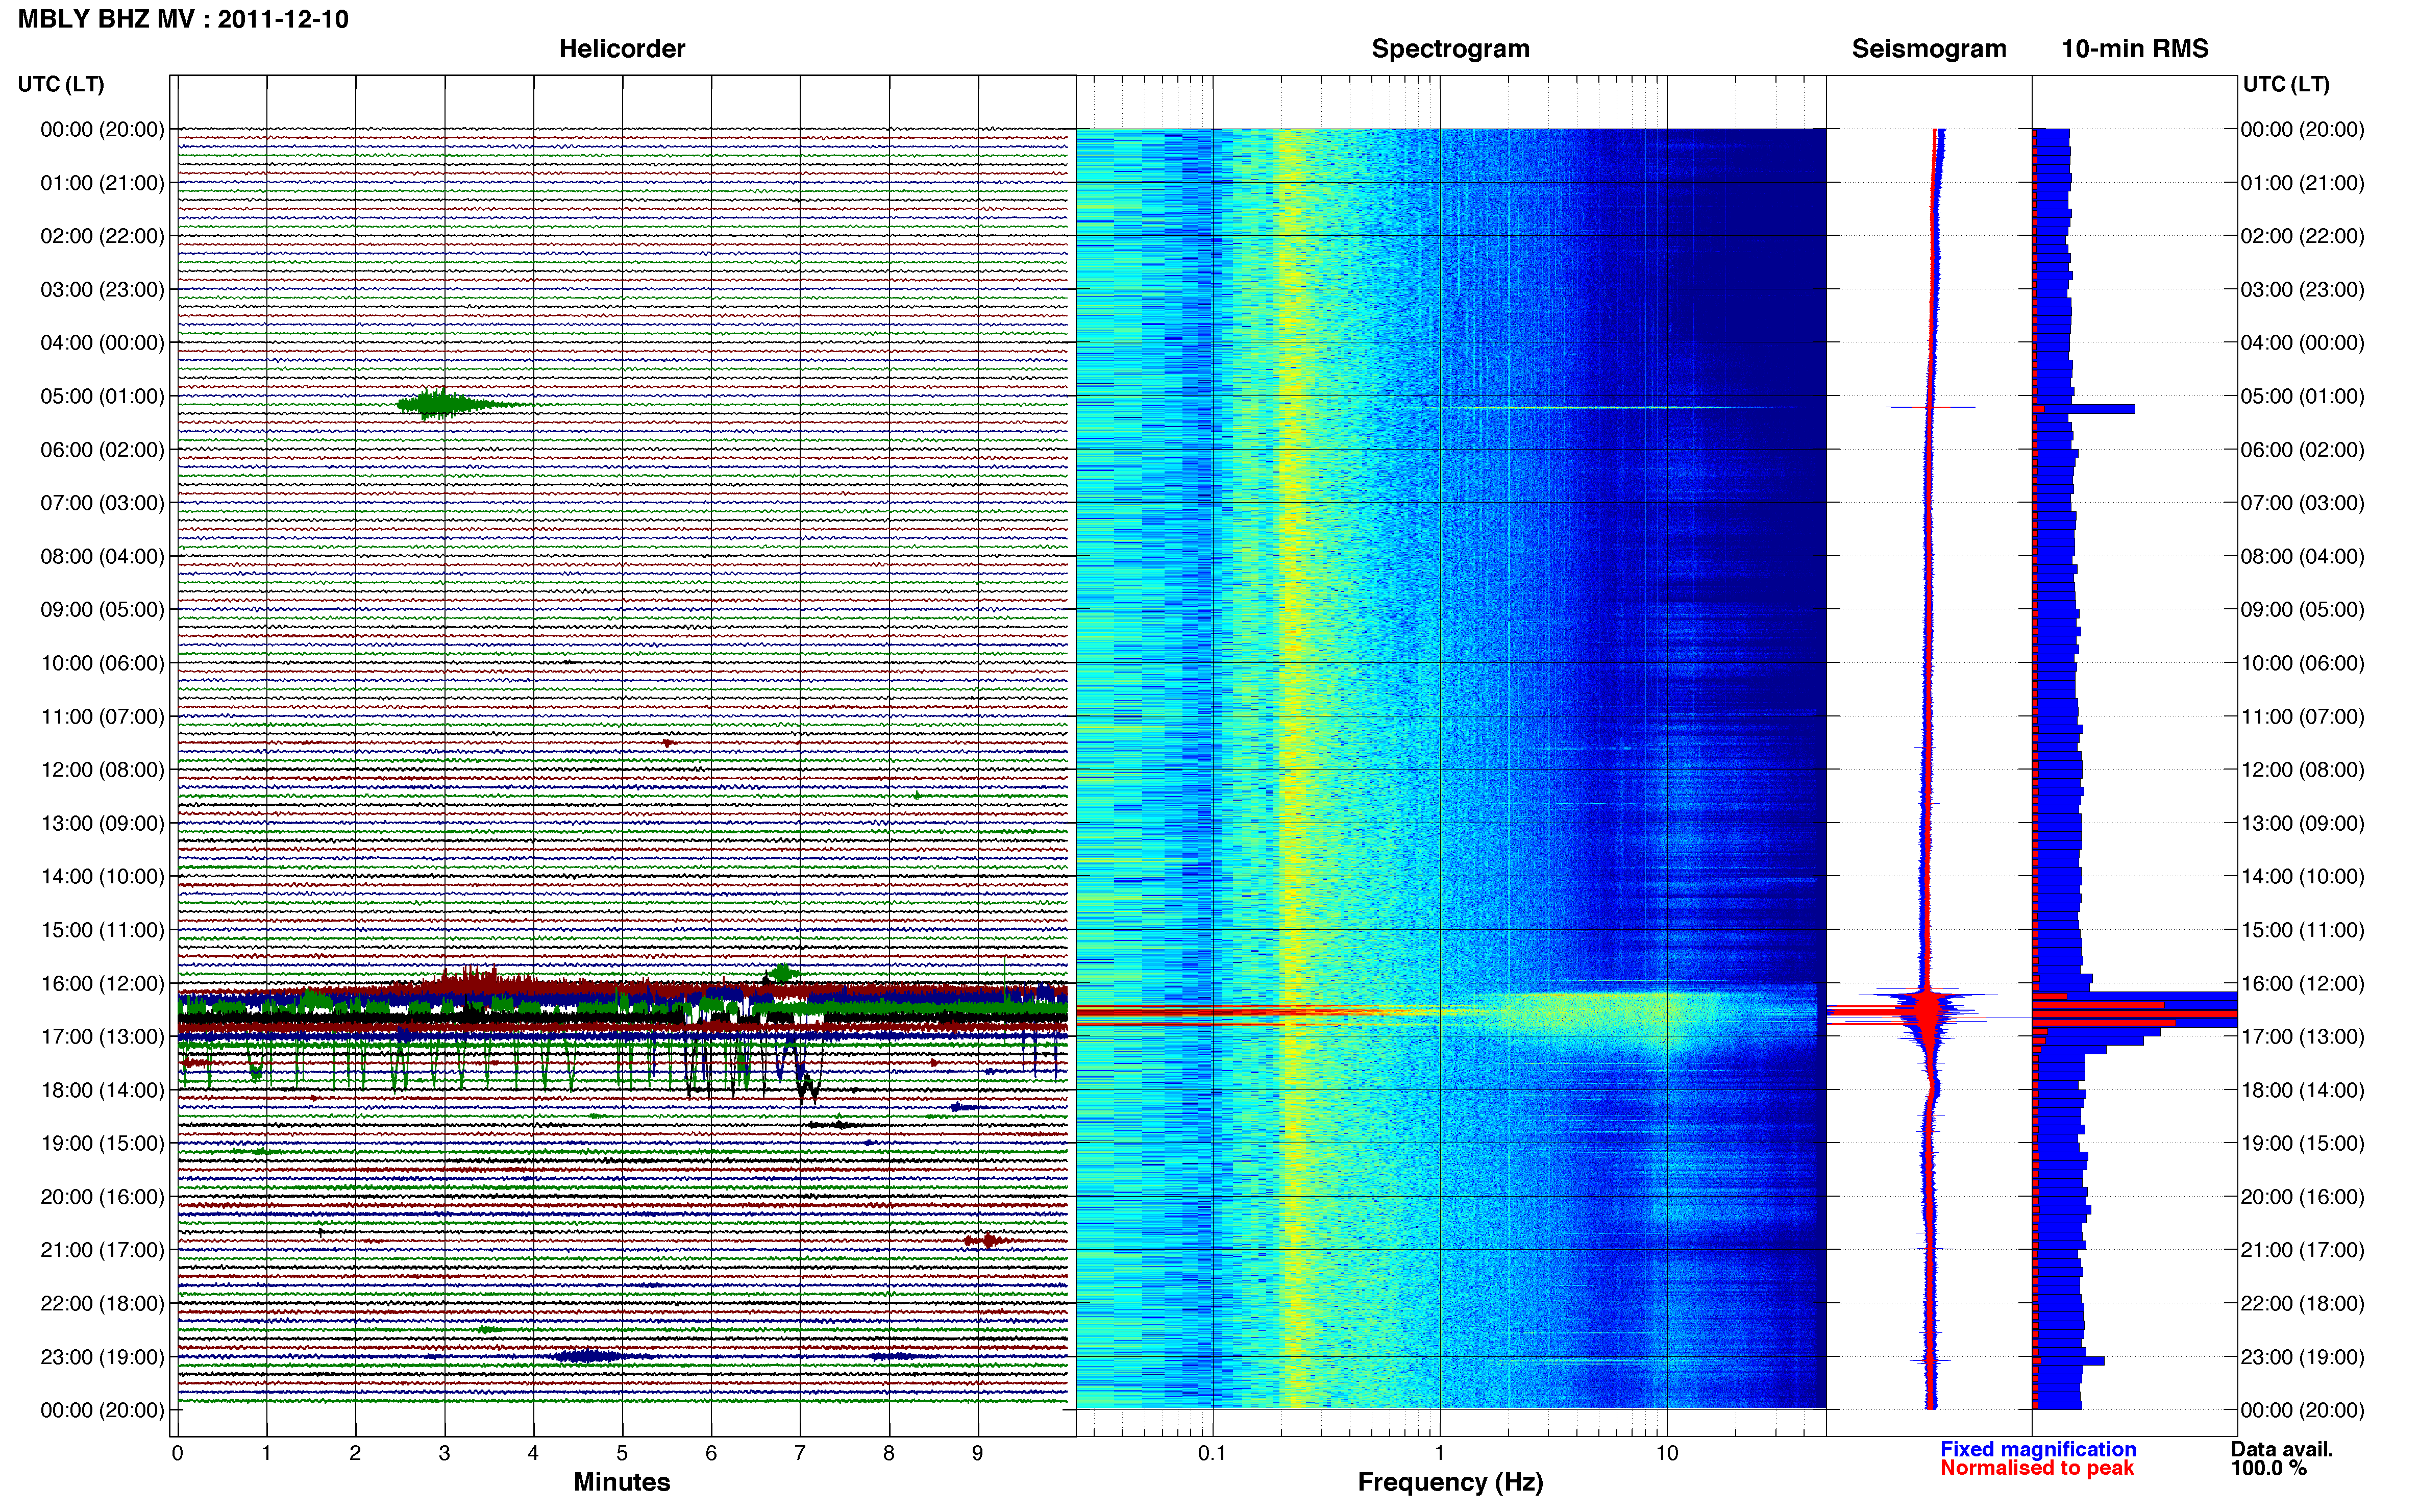Click the 'Normalised to peak' legend text
Screen dimensions: 2419x1512
point(2037,1468)
